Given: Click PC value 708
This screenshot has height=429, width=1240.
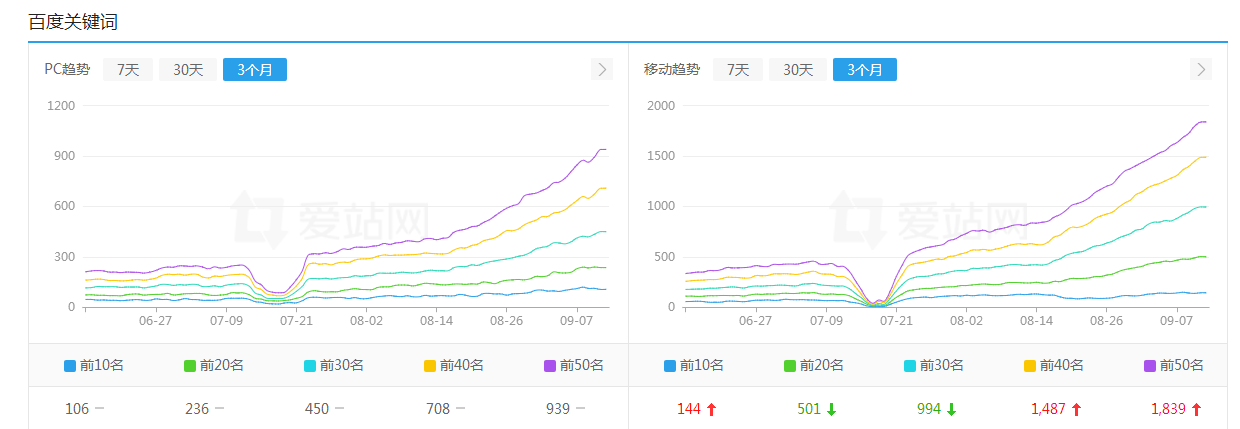Looking at the screenshot, I should tap(437, 409).
